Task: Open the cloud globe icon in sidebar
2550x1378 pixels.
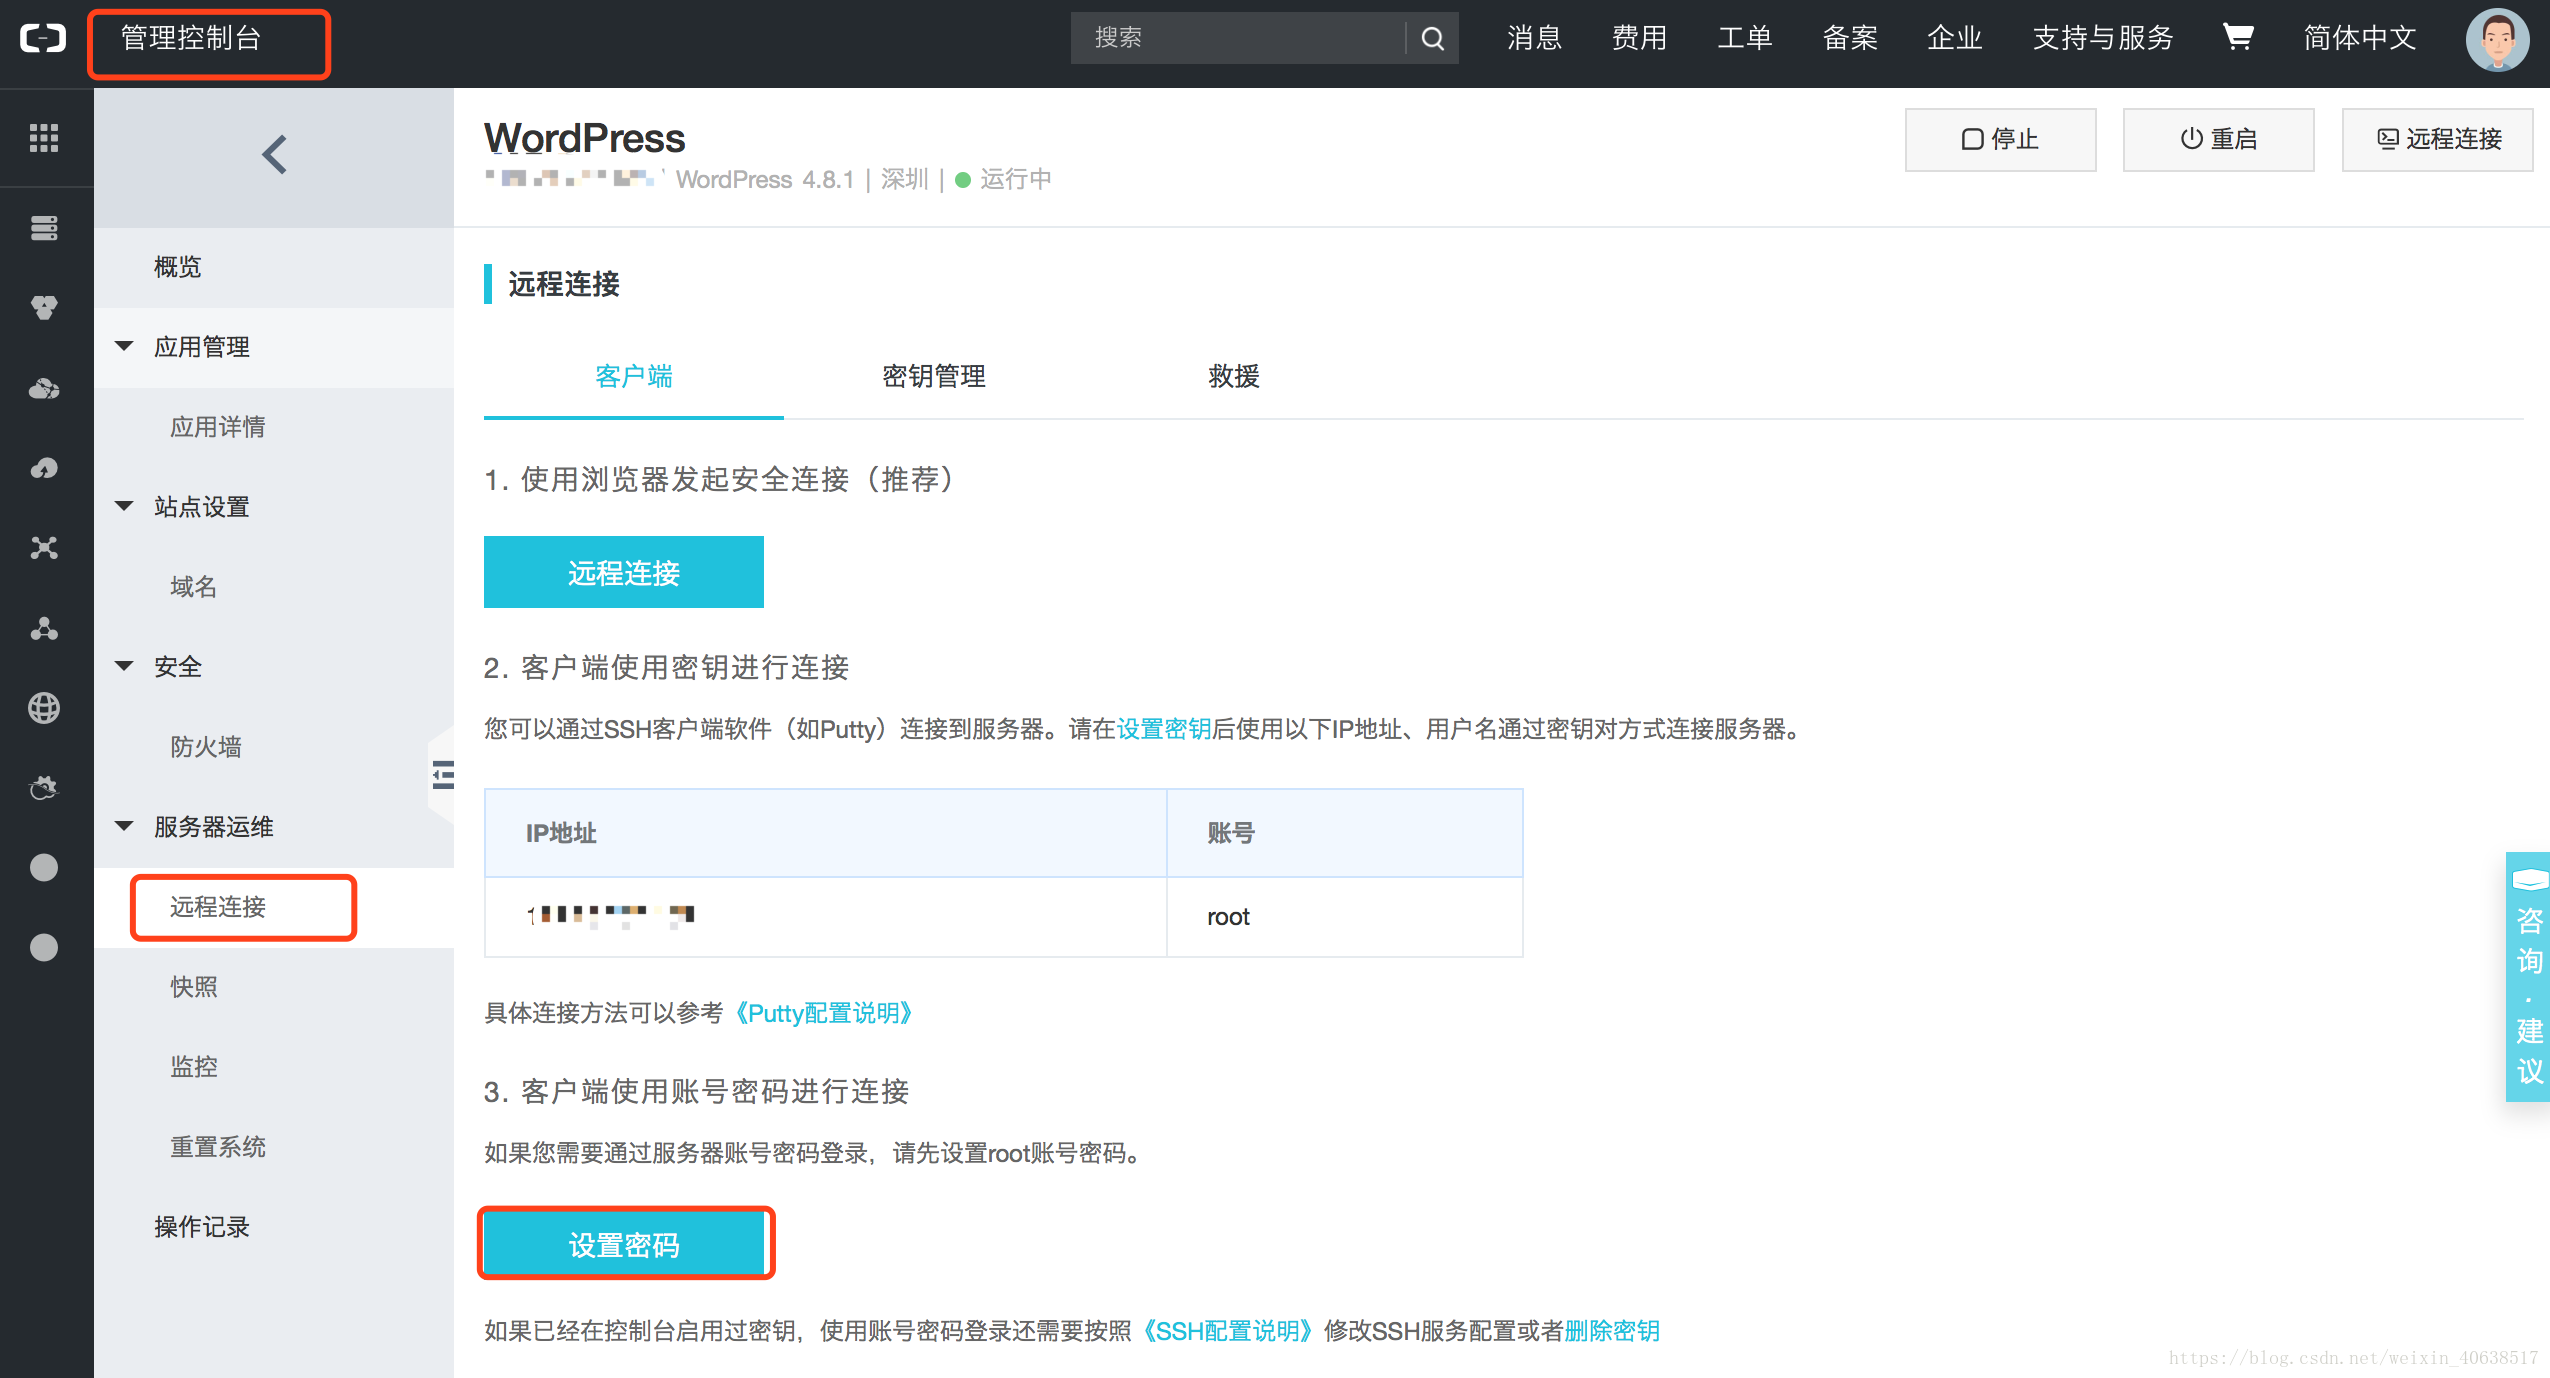Action: [x=44, y=388]
